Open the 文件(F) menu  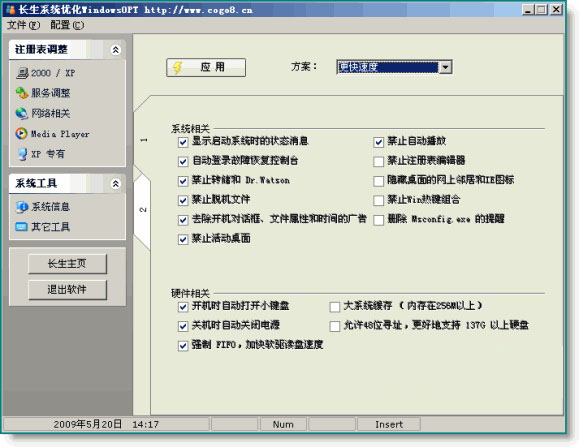(23, 25)
